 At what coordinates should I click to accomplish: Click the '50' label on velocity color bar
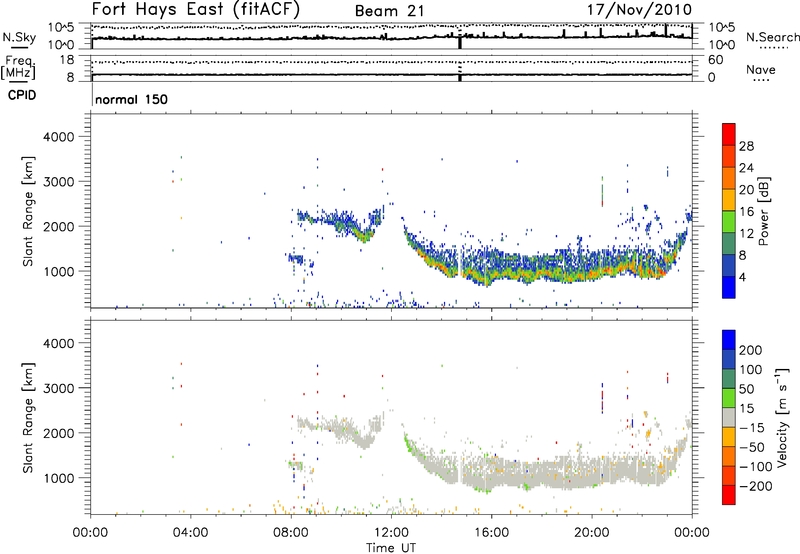point(746,389)
